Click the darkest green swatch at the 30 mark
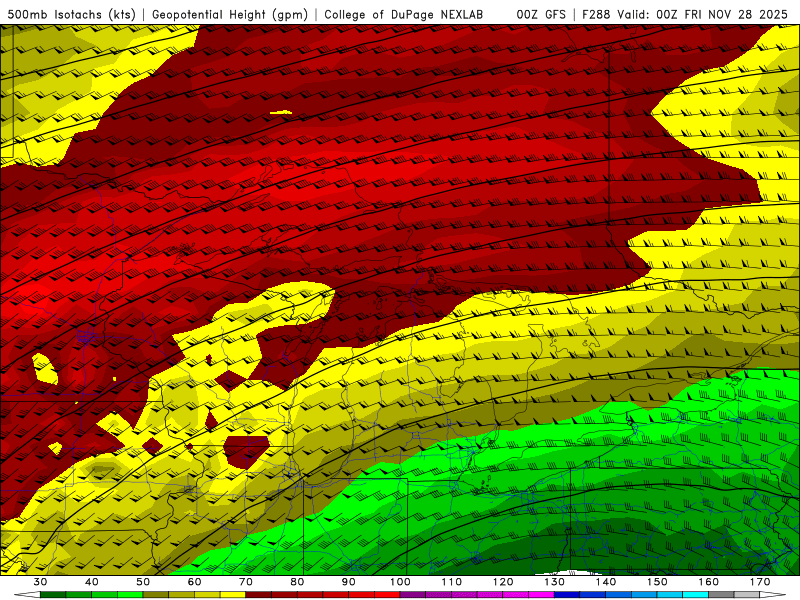Image resolution: width=800 pixels, height=600 pixels. pos(53,595)
